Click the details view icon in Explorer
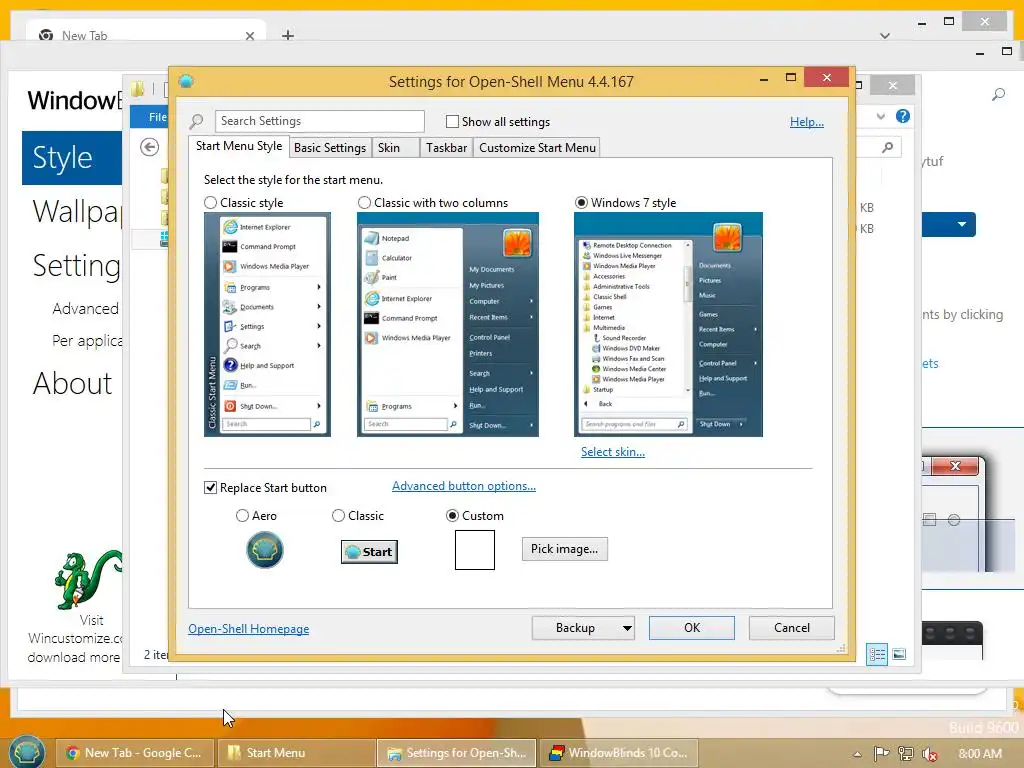This screenshot has width=1024, height=768. coord(877,654)
